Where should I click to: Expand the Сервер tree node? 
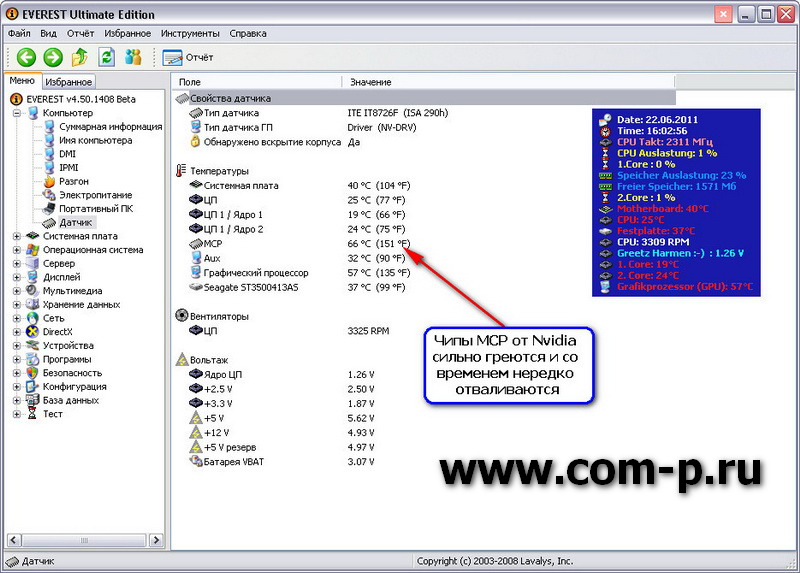point(17,264)
